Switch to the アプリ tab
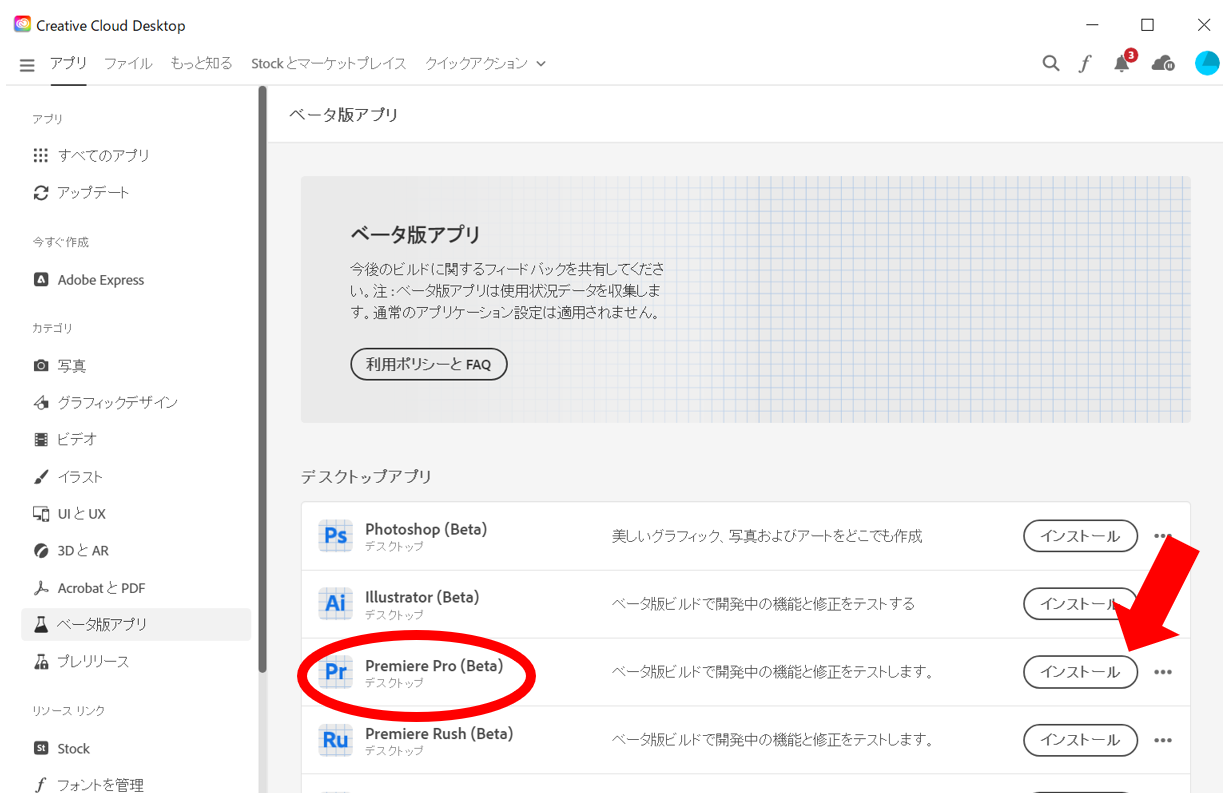Screen dimensions: 1227x793 click(69, 63)
